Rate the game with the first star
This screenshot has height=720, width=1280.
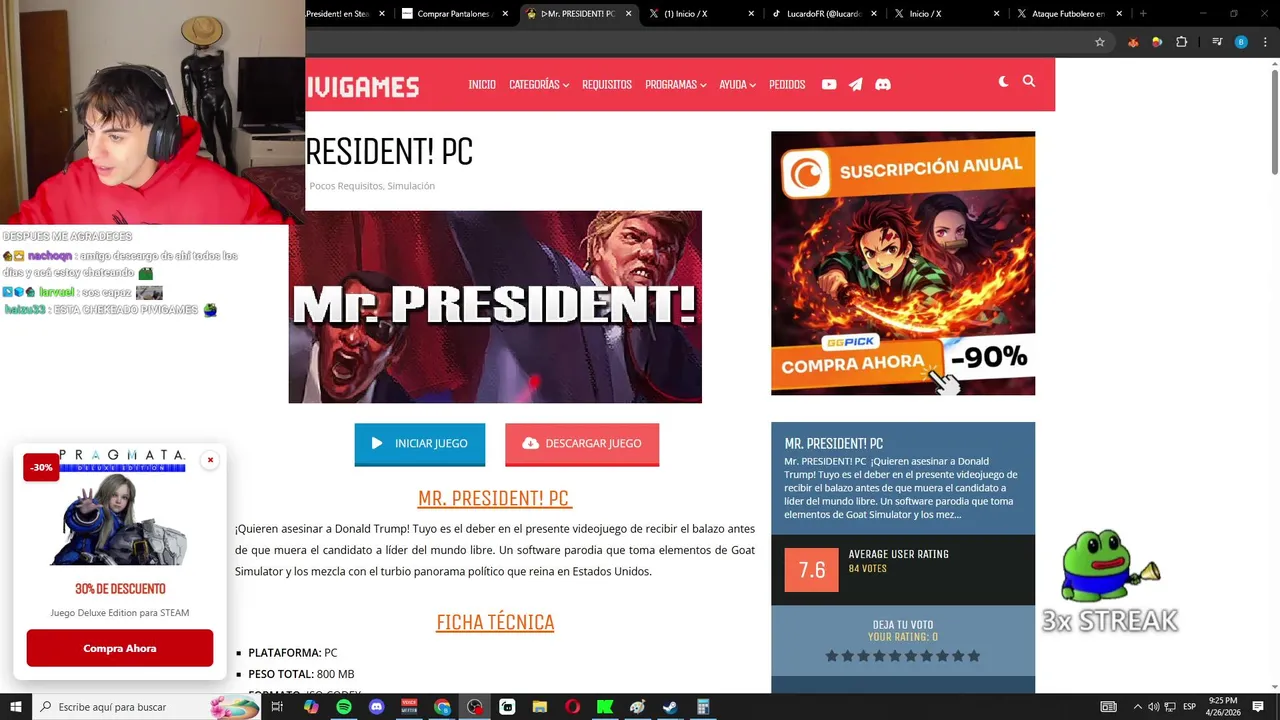(831, 656)
